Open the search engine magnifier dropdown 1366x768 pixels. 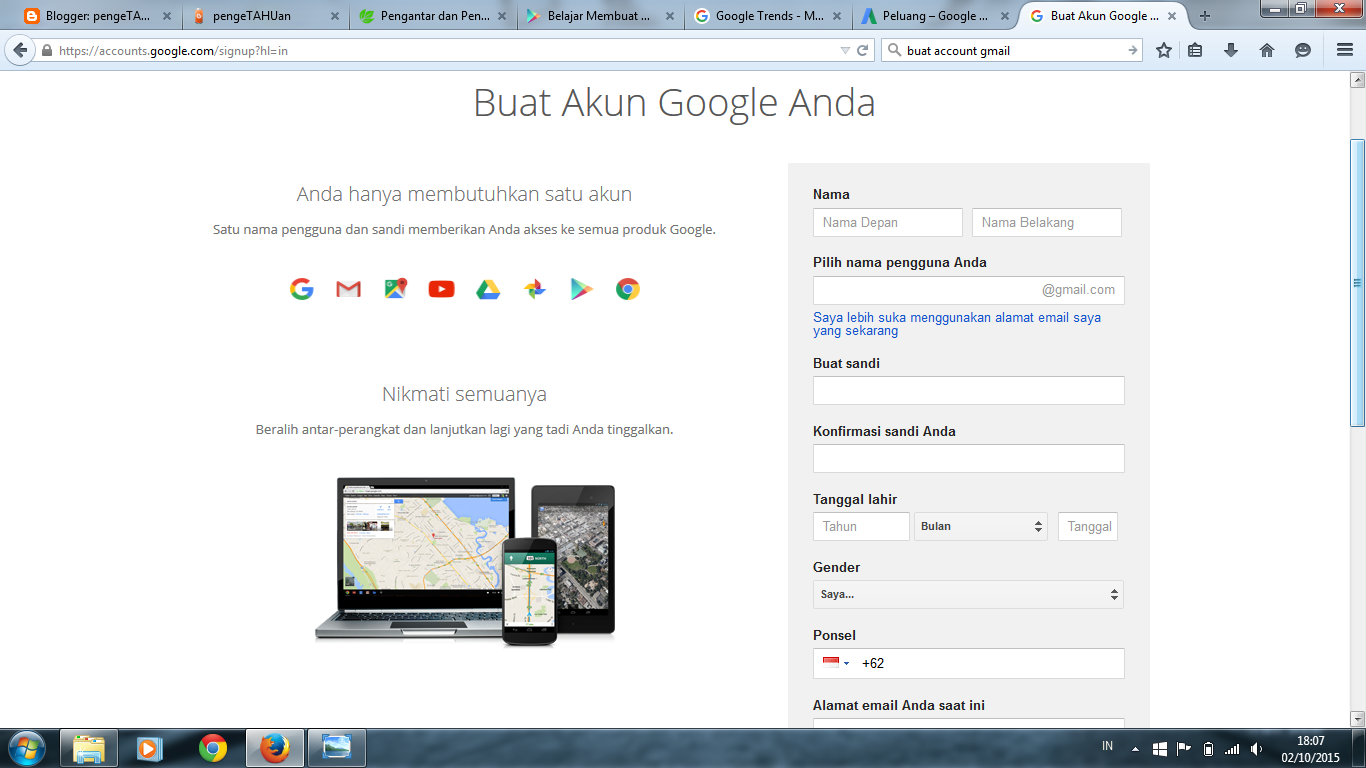coord(894,50)
